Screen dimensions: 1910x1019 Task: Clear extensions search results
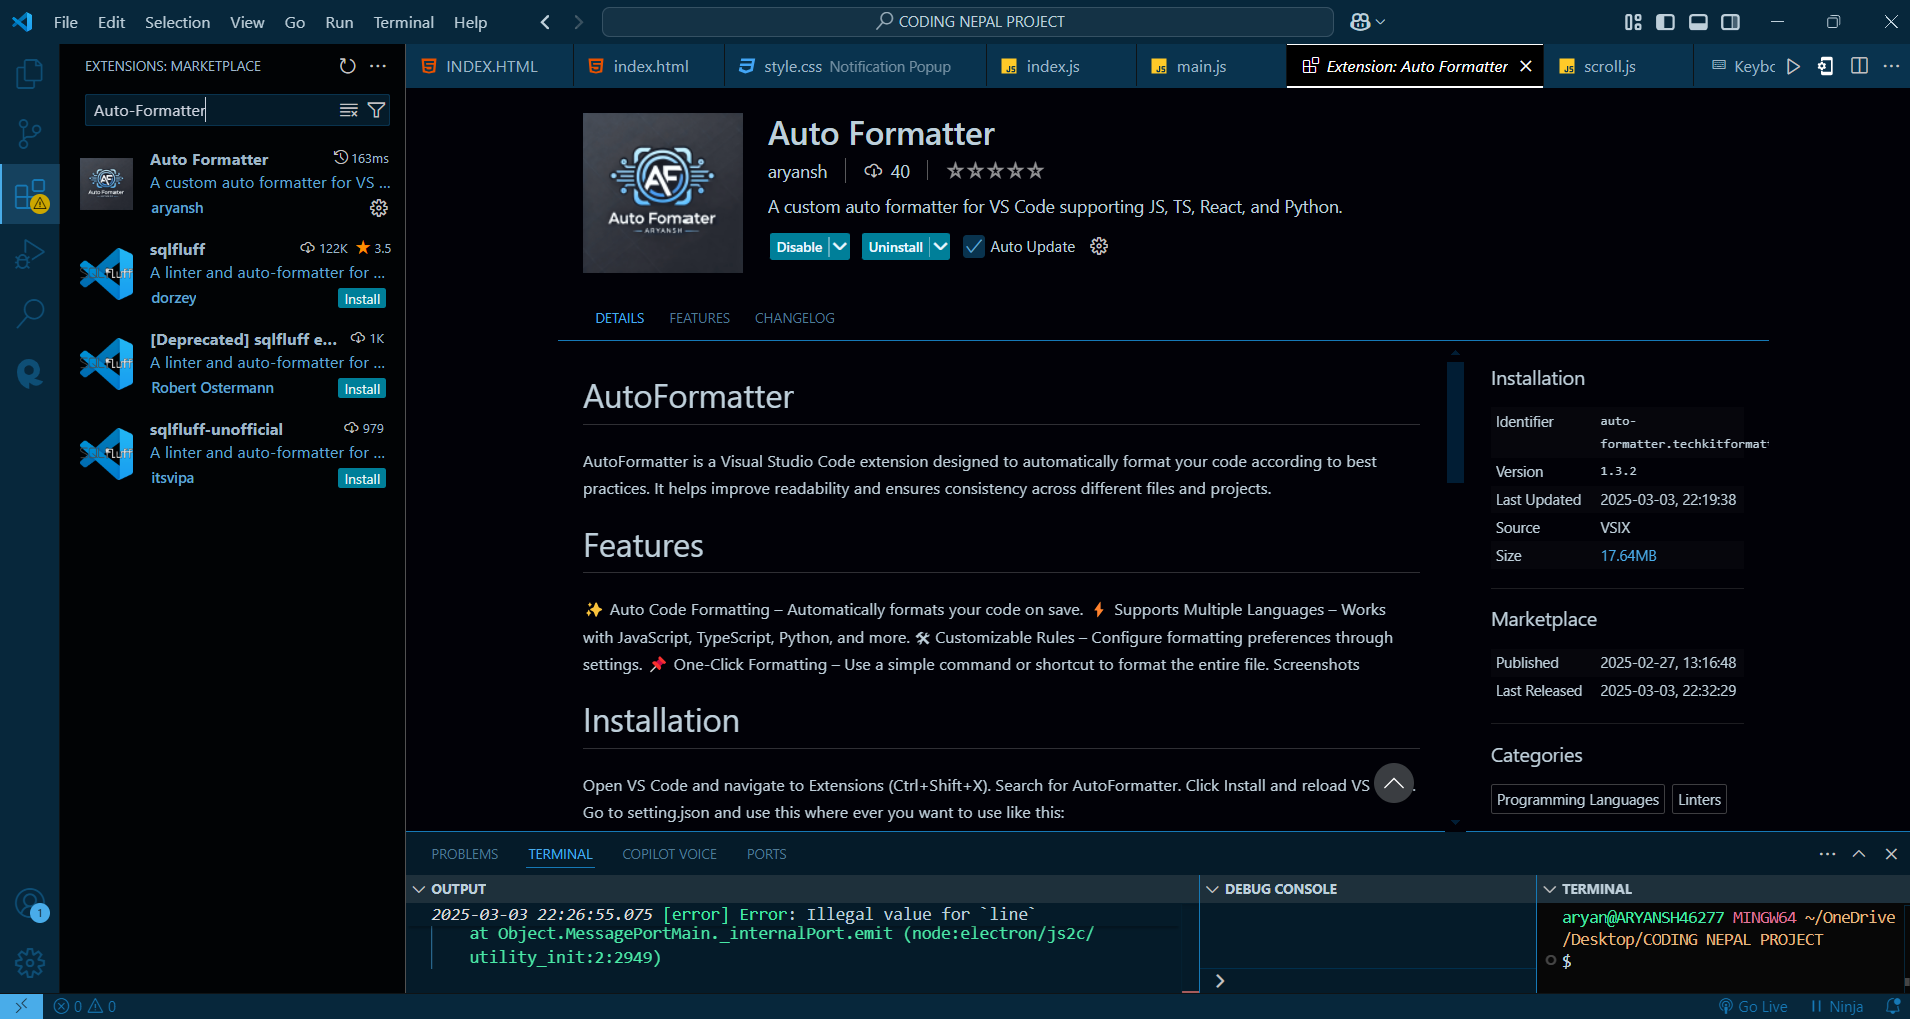(x=348, y=110)
